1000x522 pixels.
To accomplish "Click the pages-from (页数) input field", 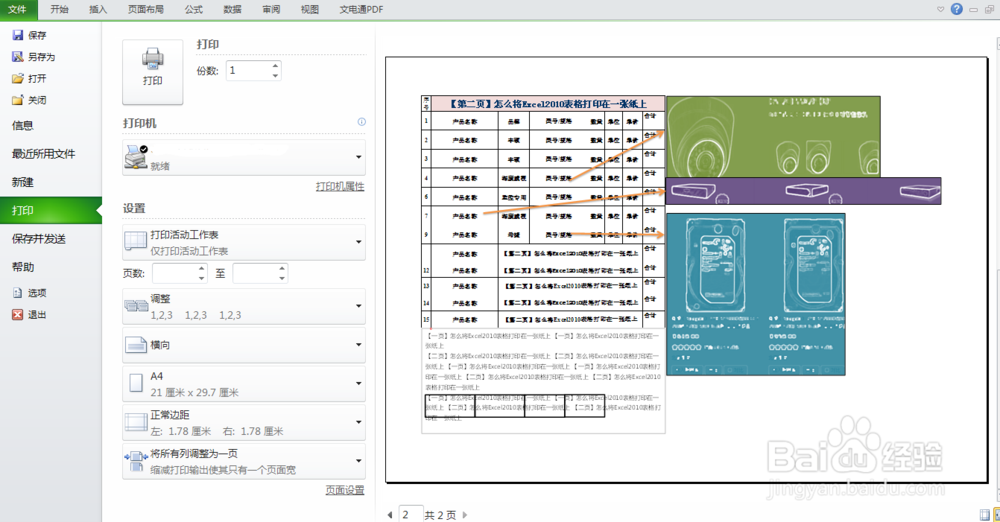I will coord(175,274).
